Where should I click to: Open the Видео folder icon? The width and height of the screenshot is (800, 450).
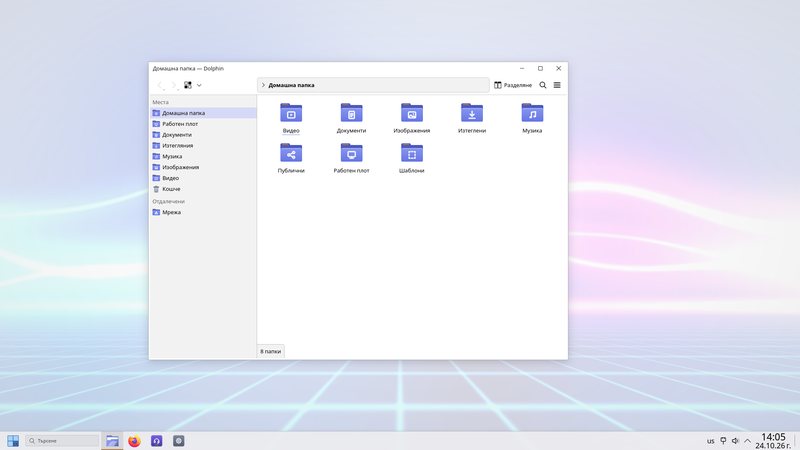[291, 113]
